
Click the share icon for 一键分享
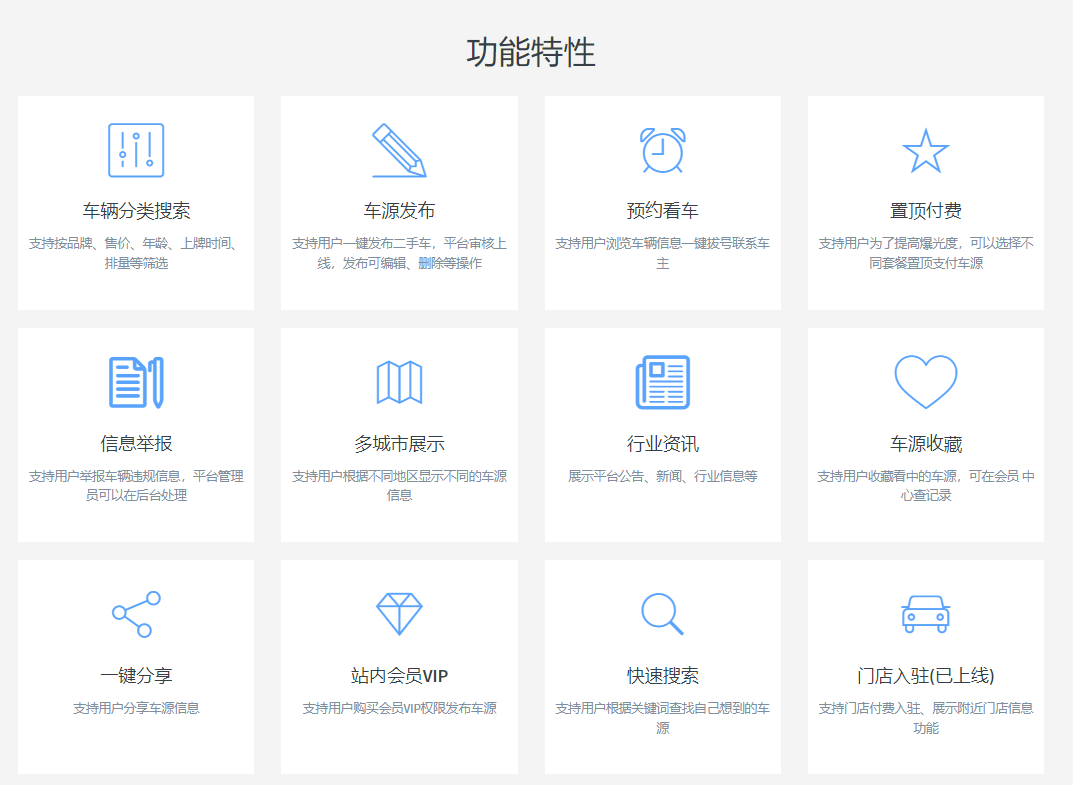(x=136, y=614)
